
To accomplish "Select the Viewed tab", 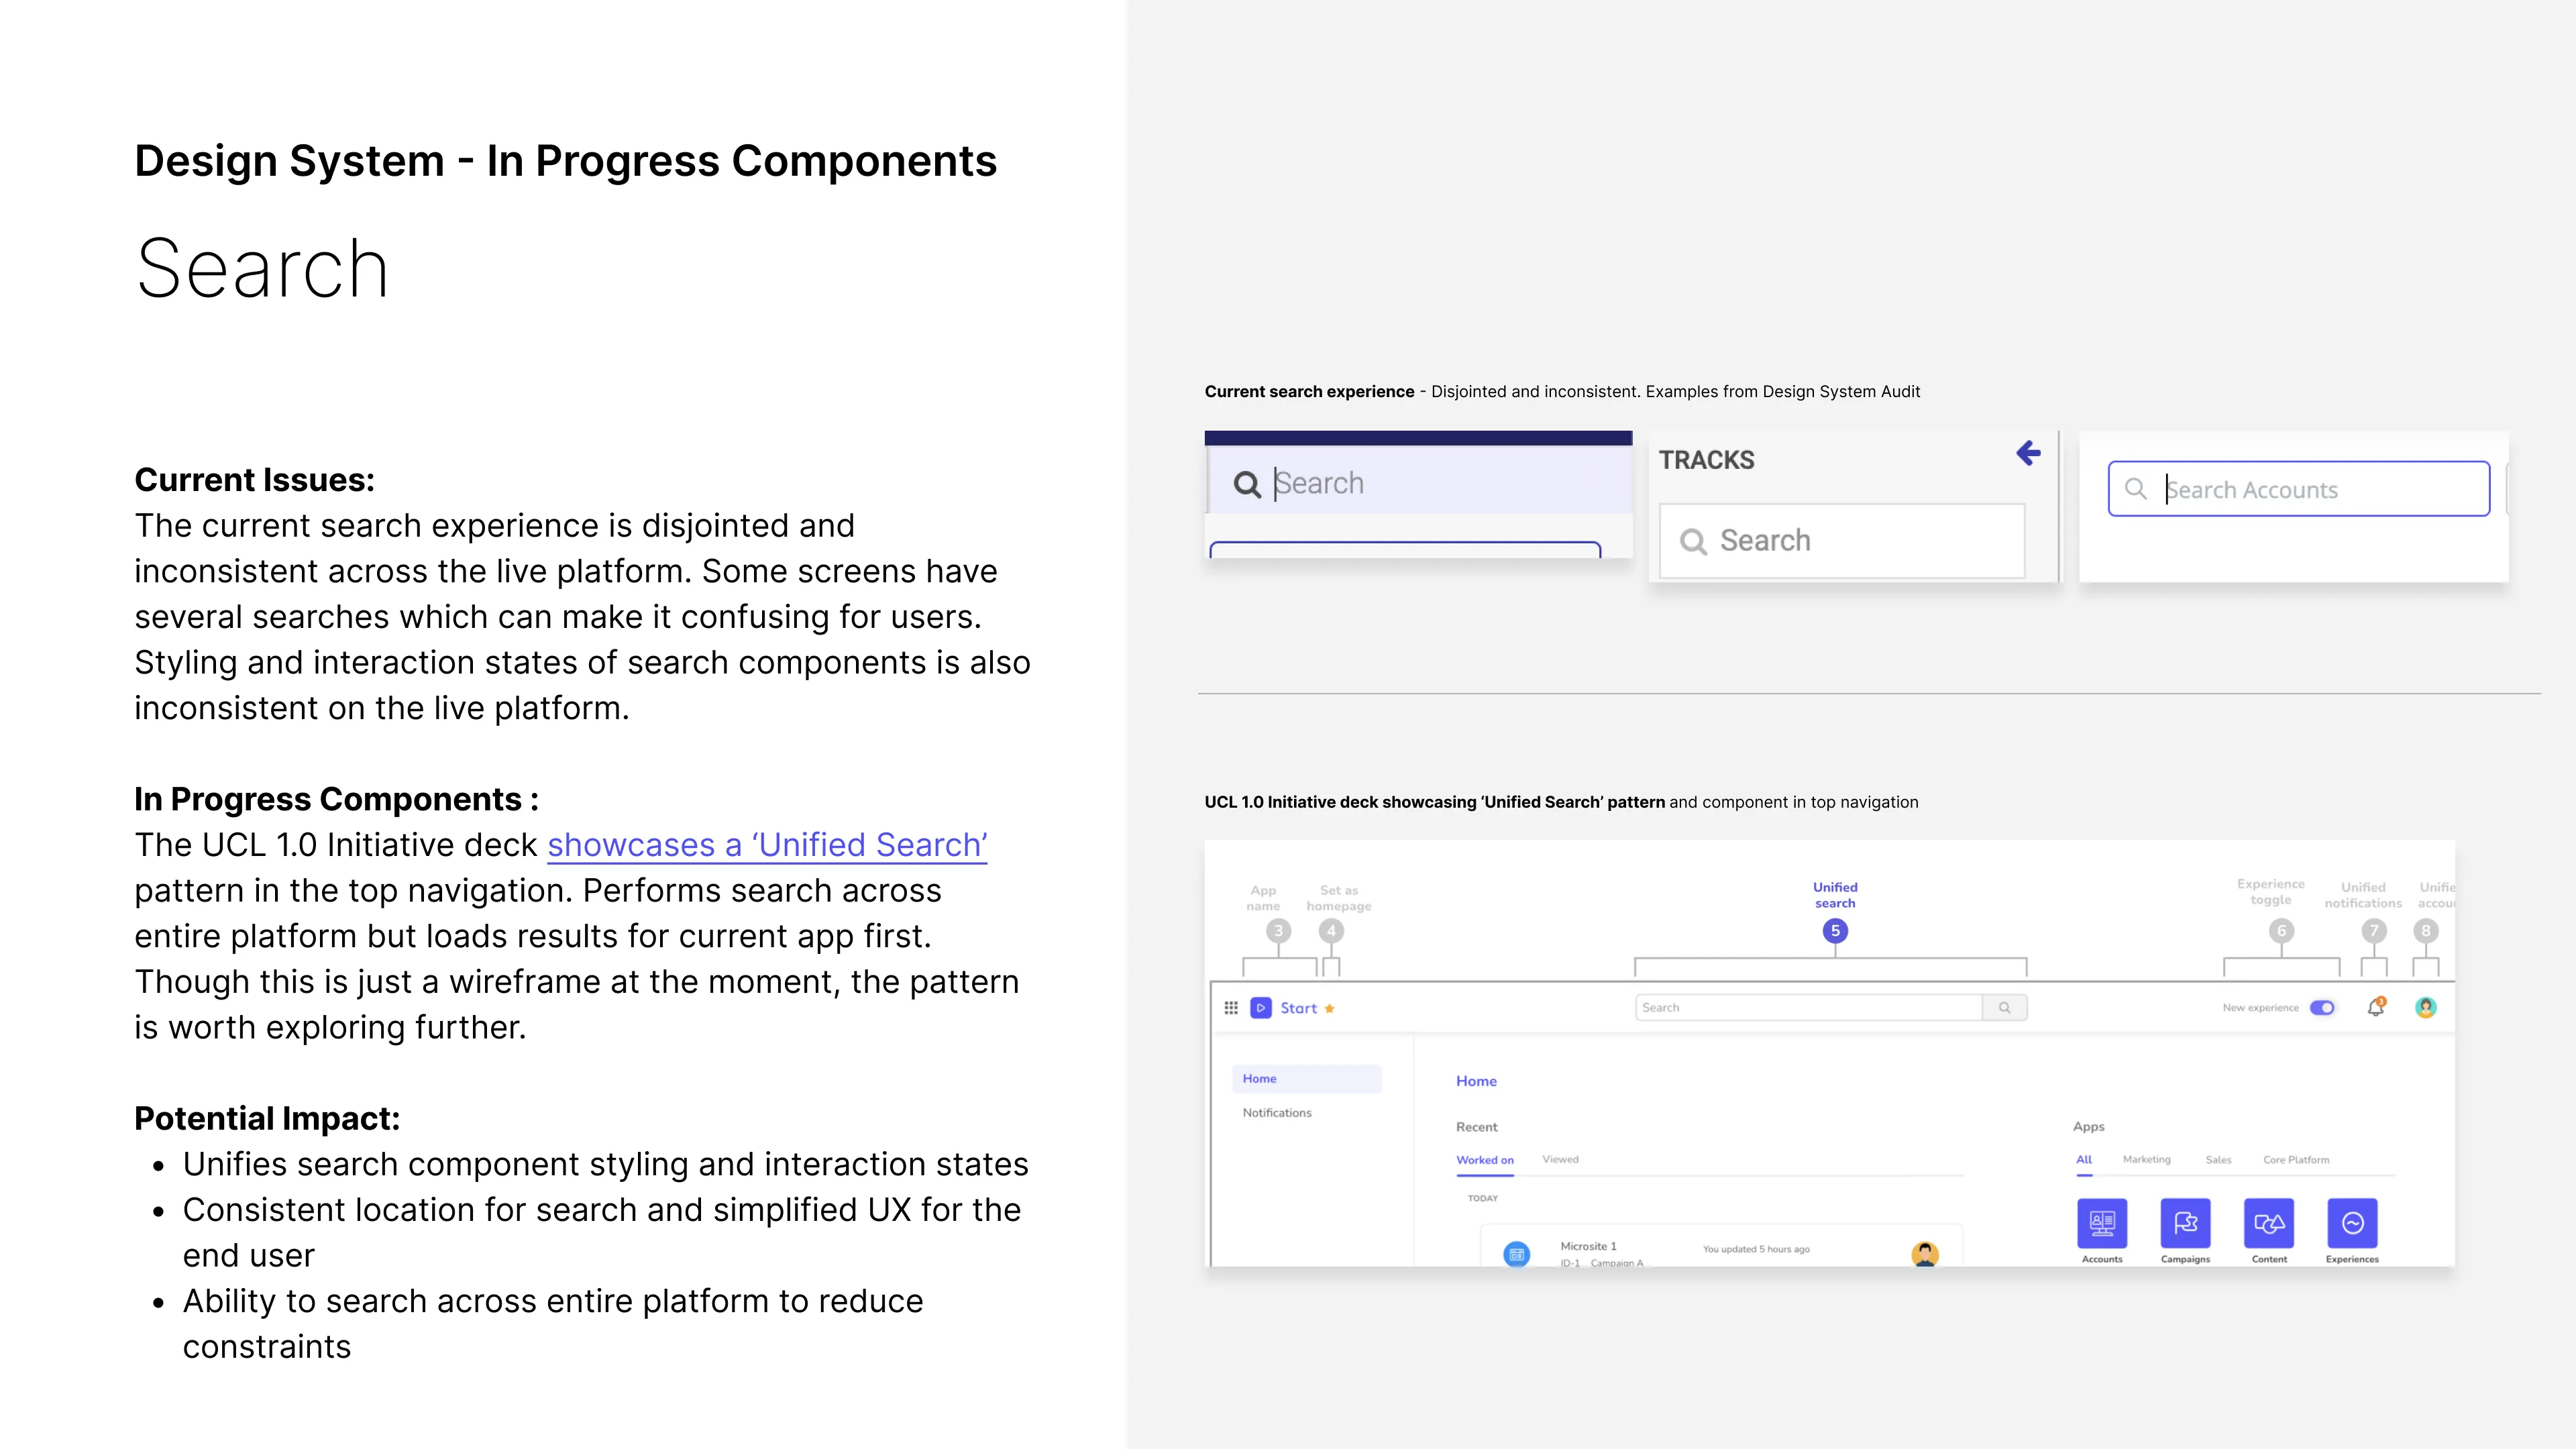I will (1560, 1159).
